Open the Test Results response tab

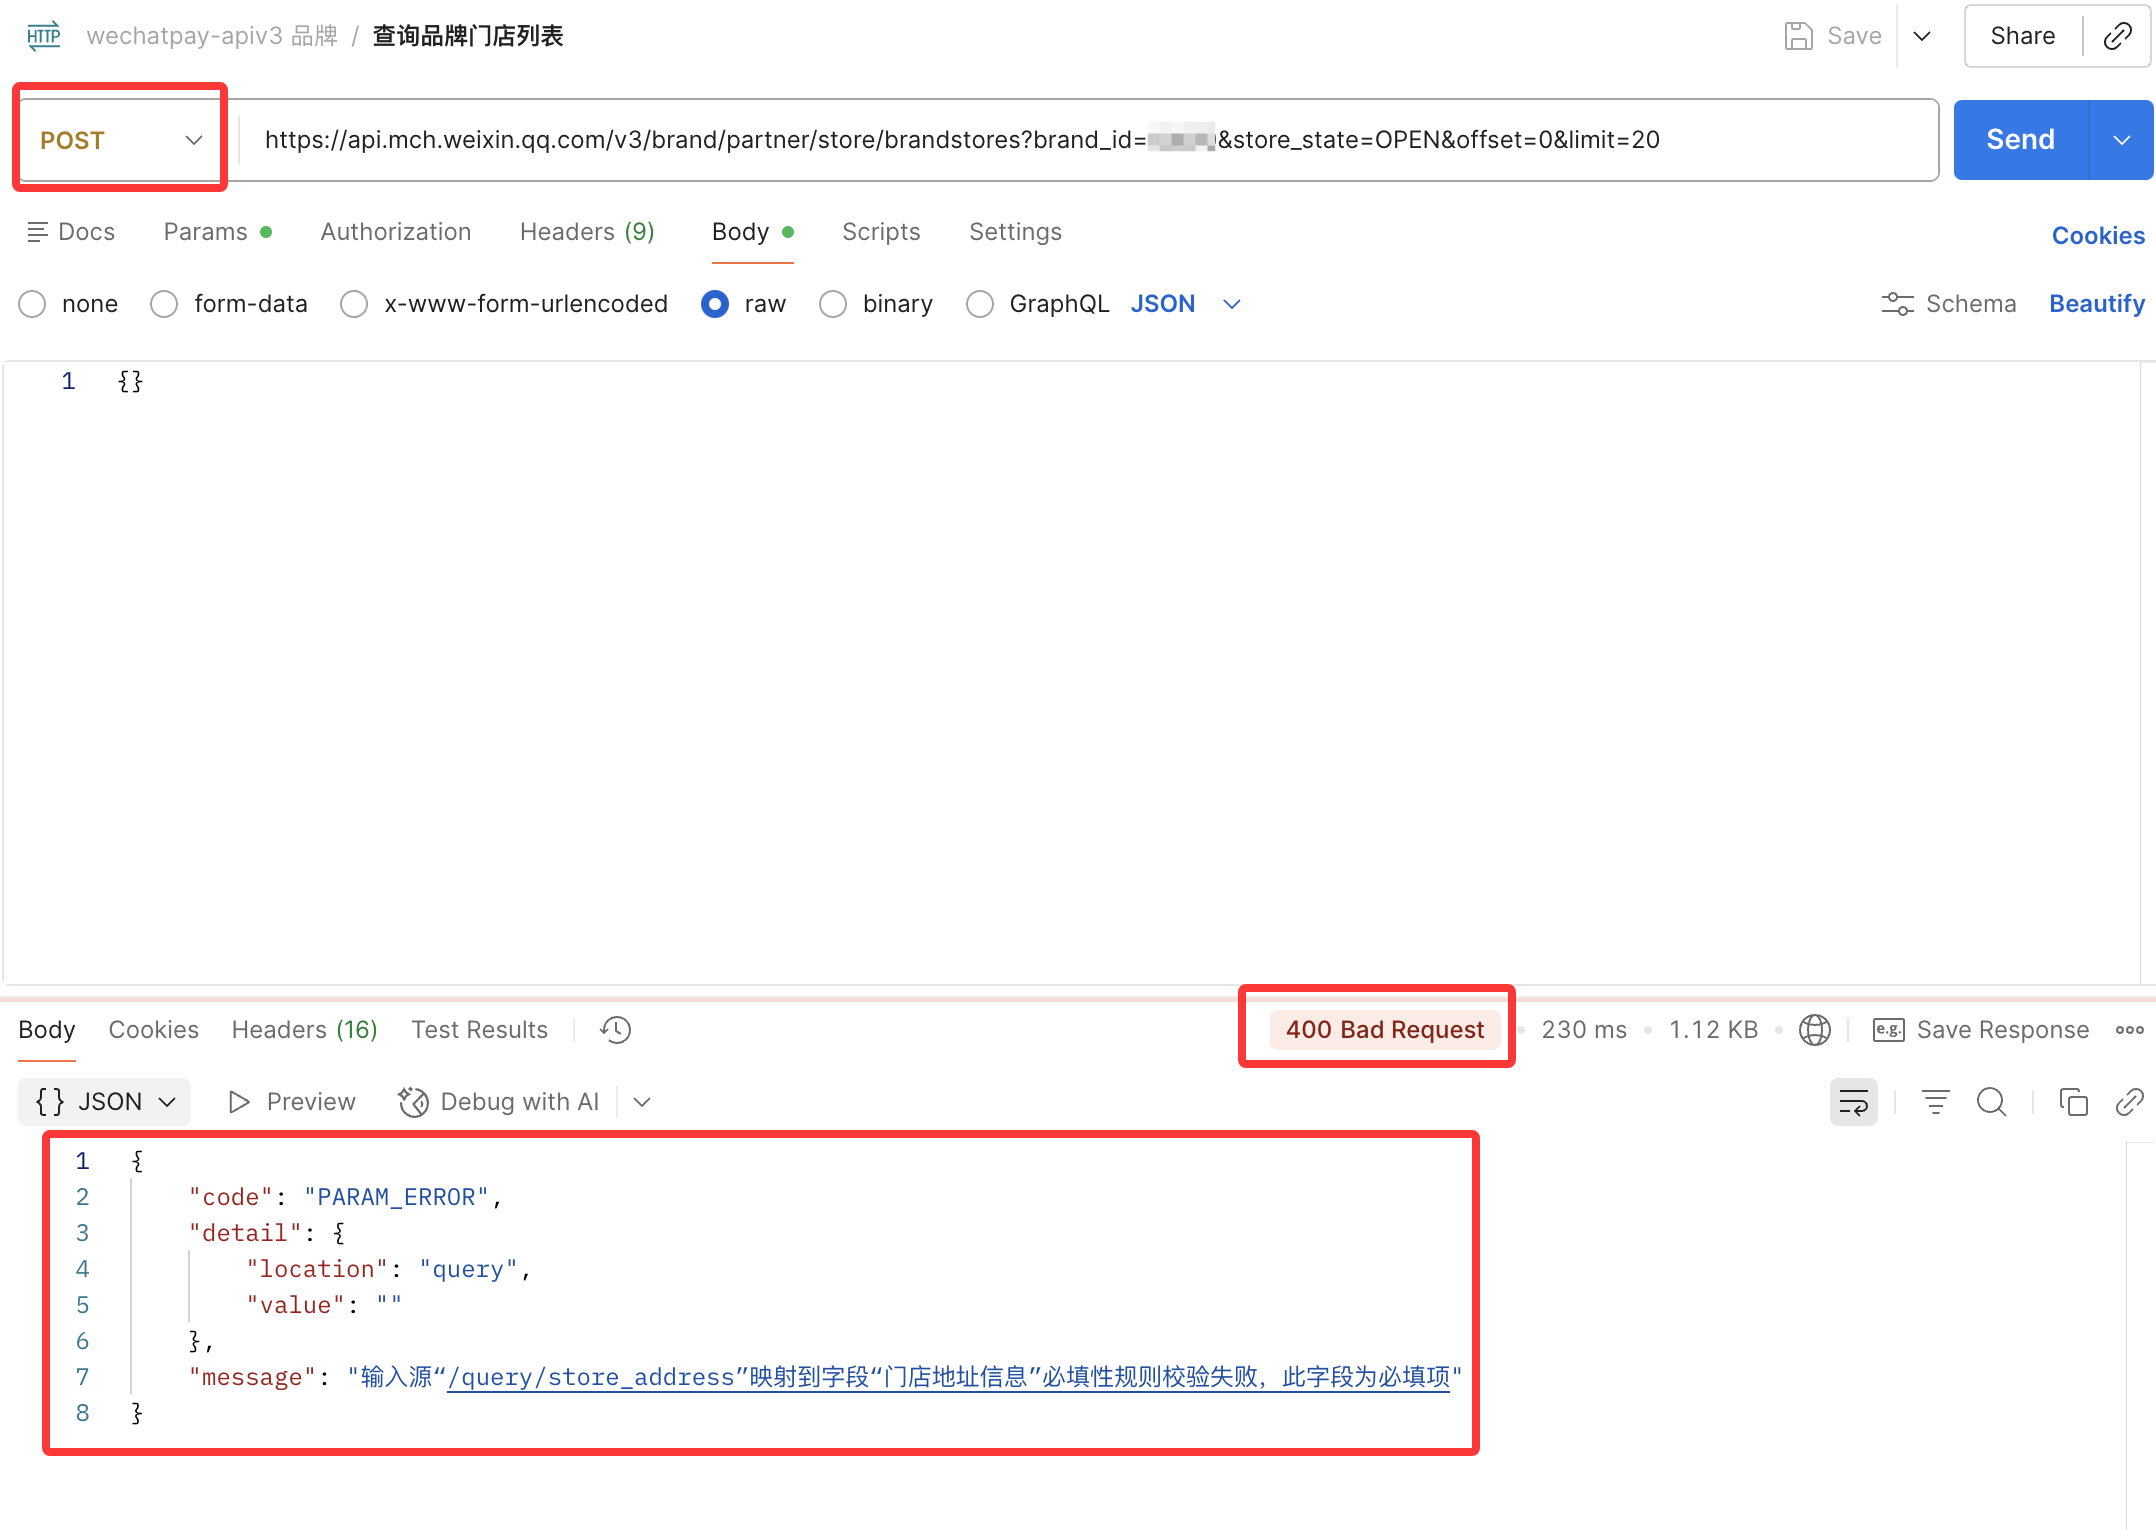coord(479,1030)
